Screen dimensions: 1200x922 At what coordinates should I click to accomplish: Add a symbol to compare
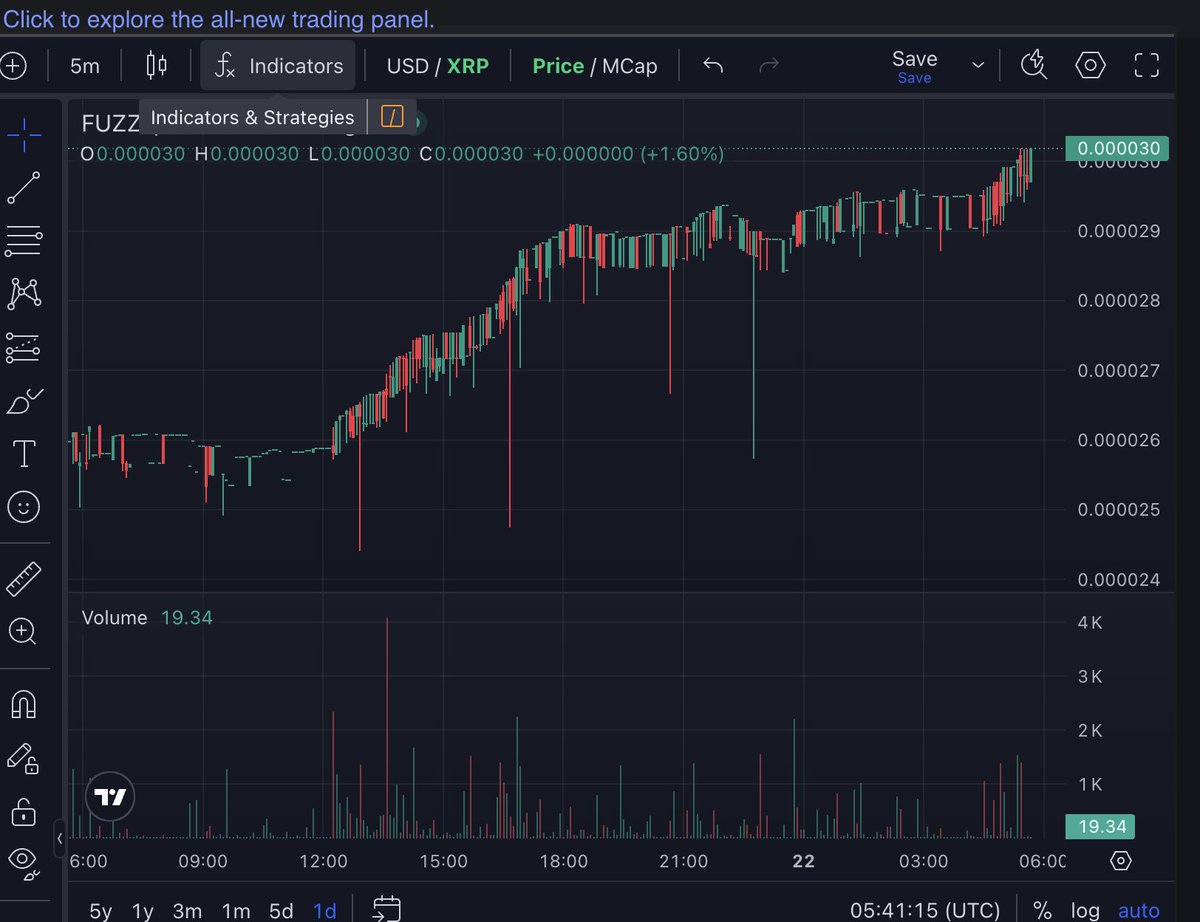point(13,66)
